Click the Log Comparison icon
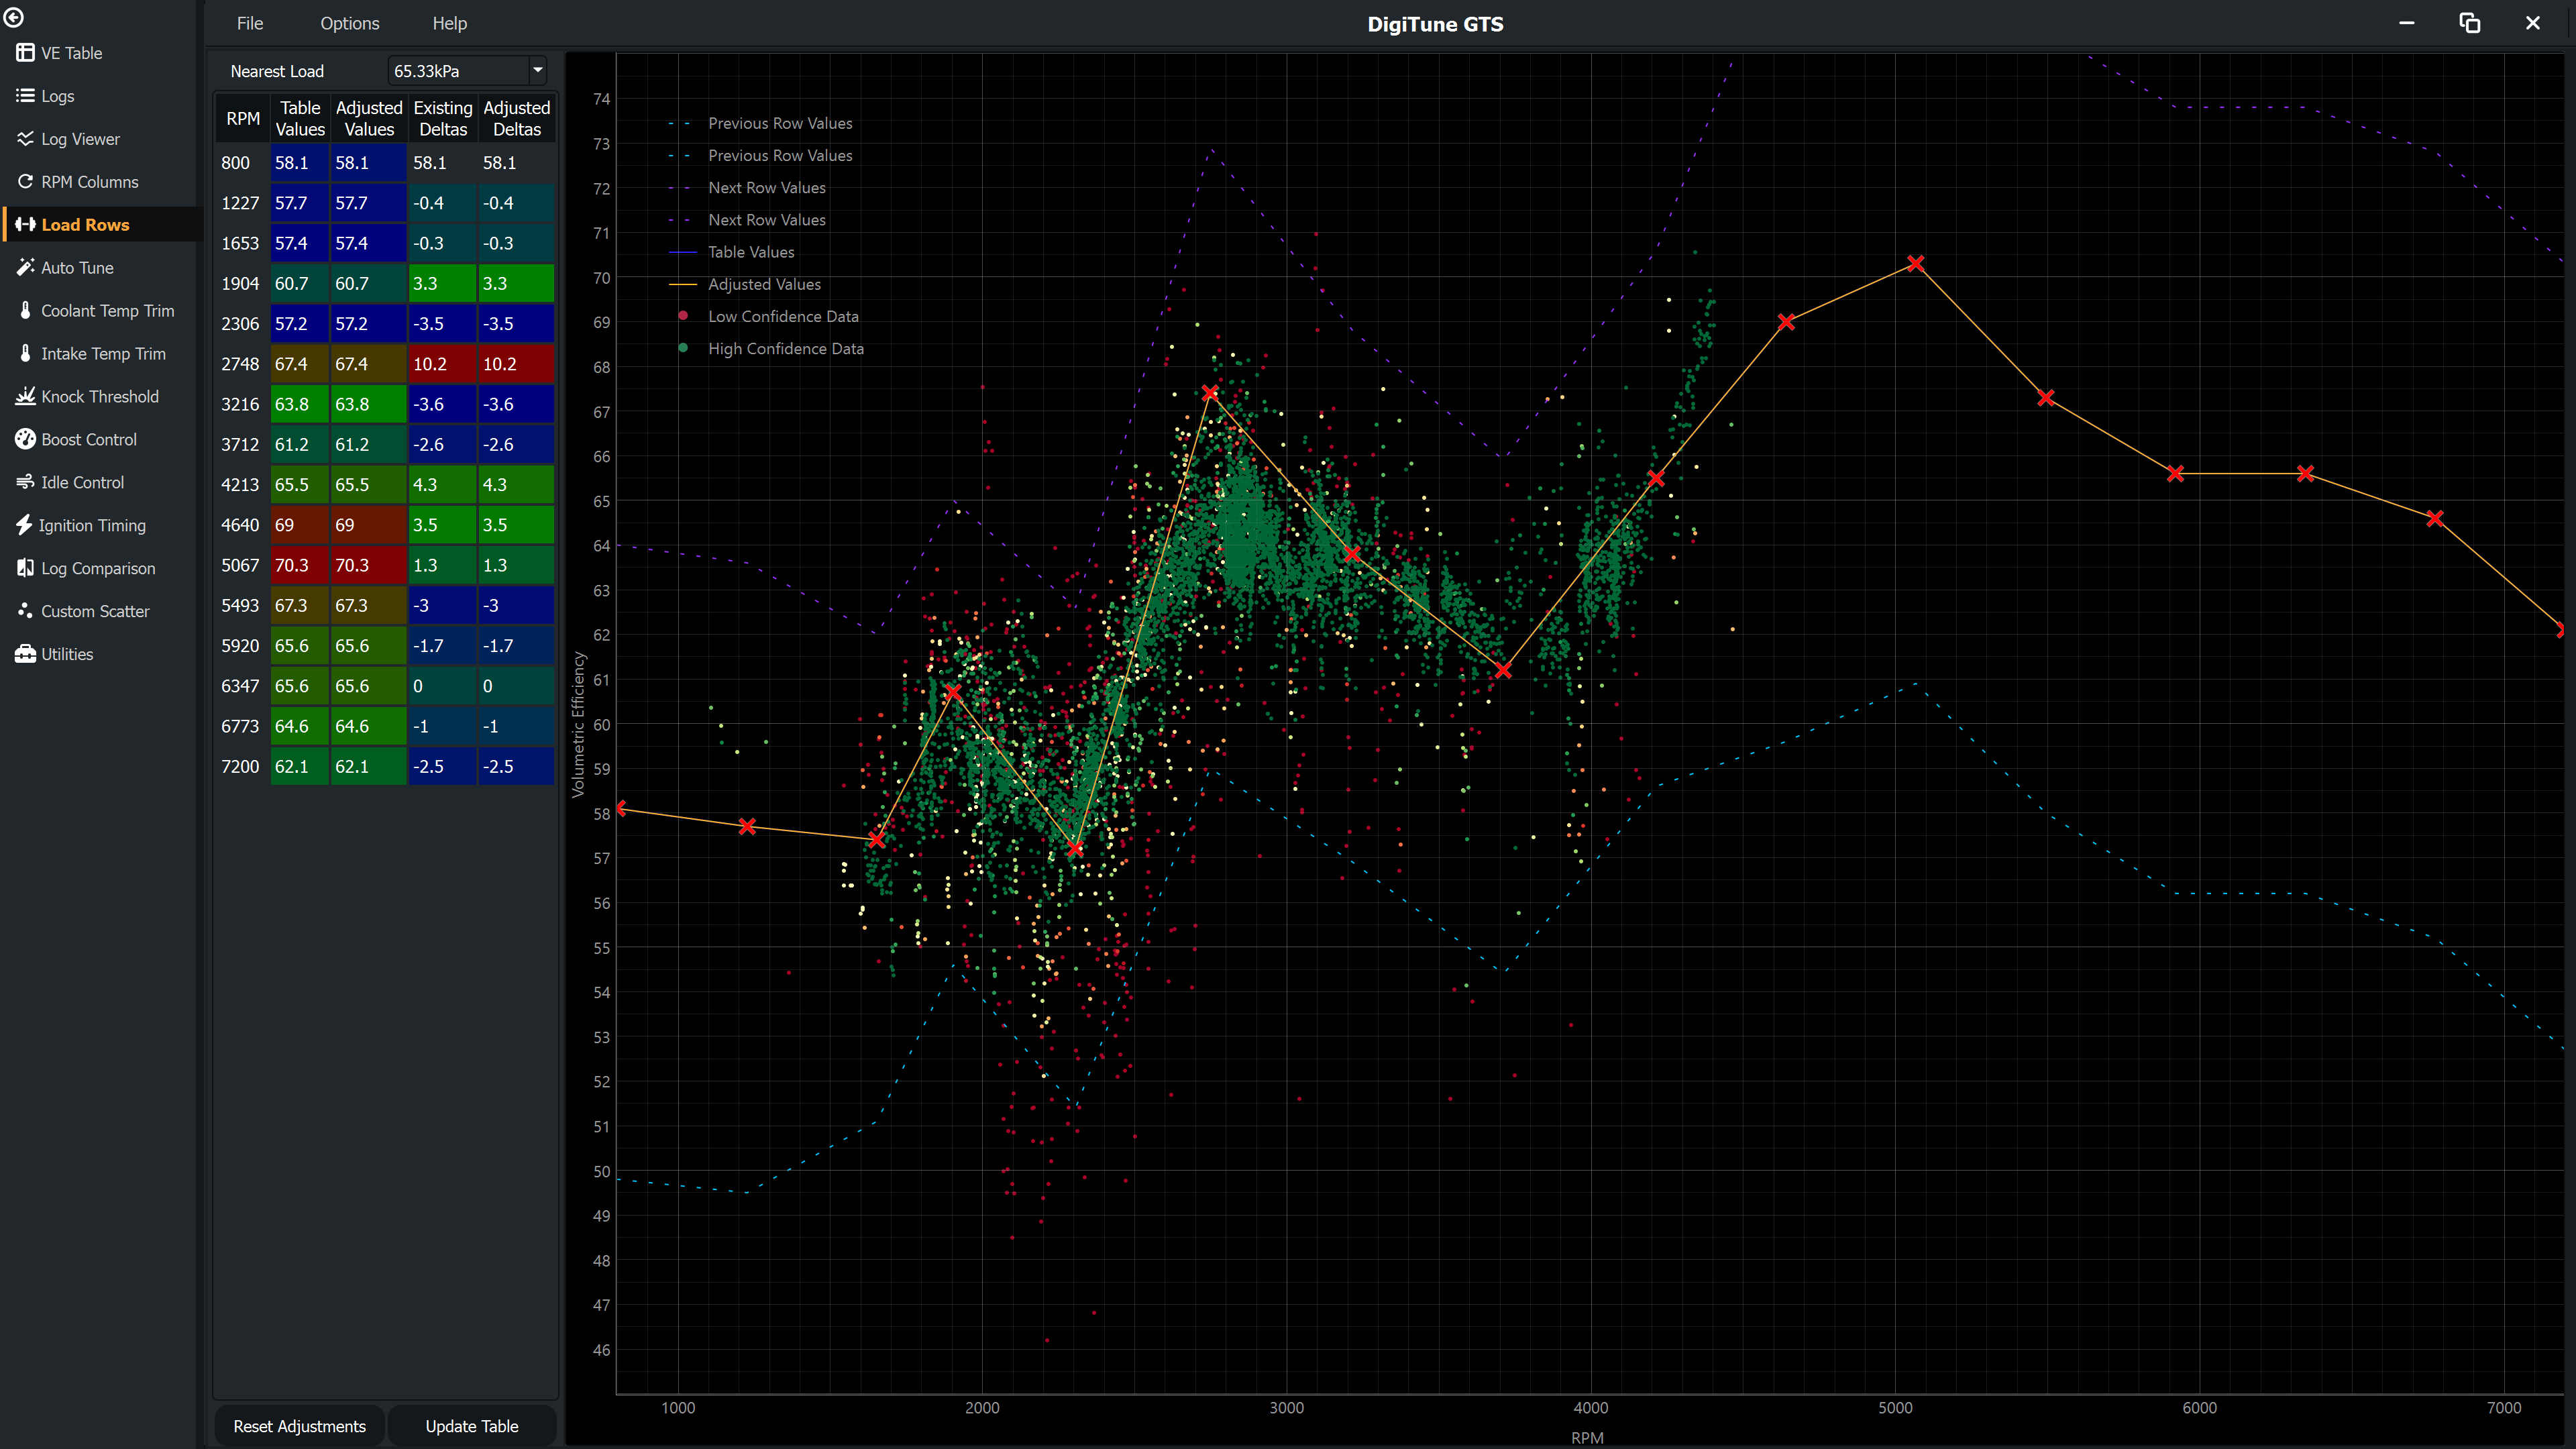 click(x=25, y=569)
